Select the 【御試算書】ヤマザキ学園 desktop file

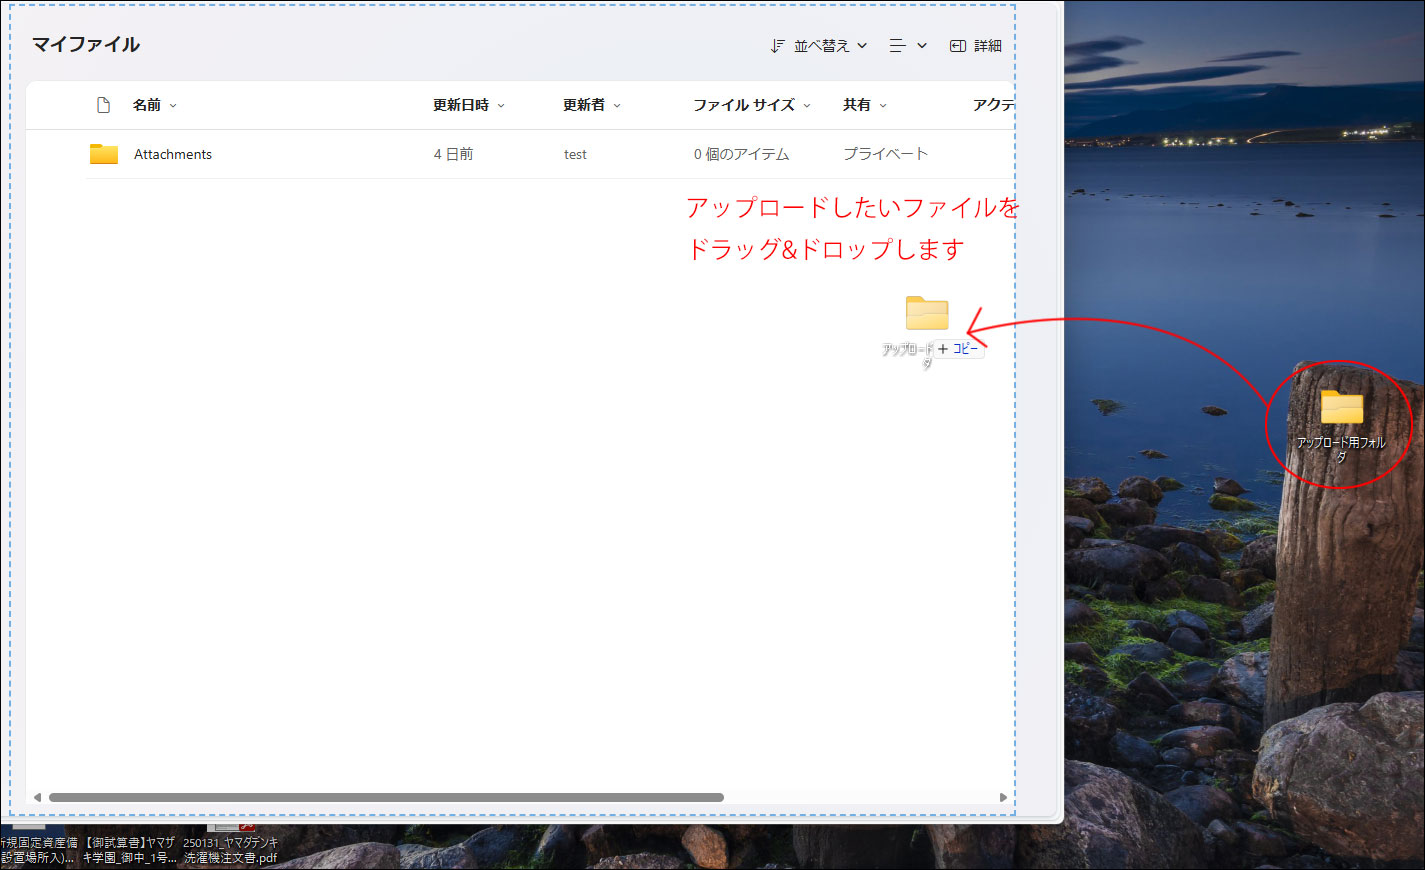[x=129, y=850]
